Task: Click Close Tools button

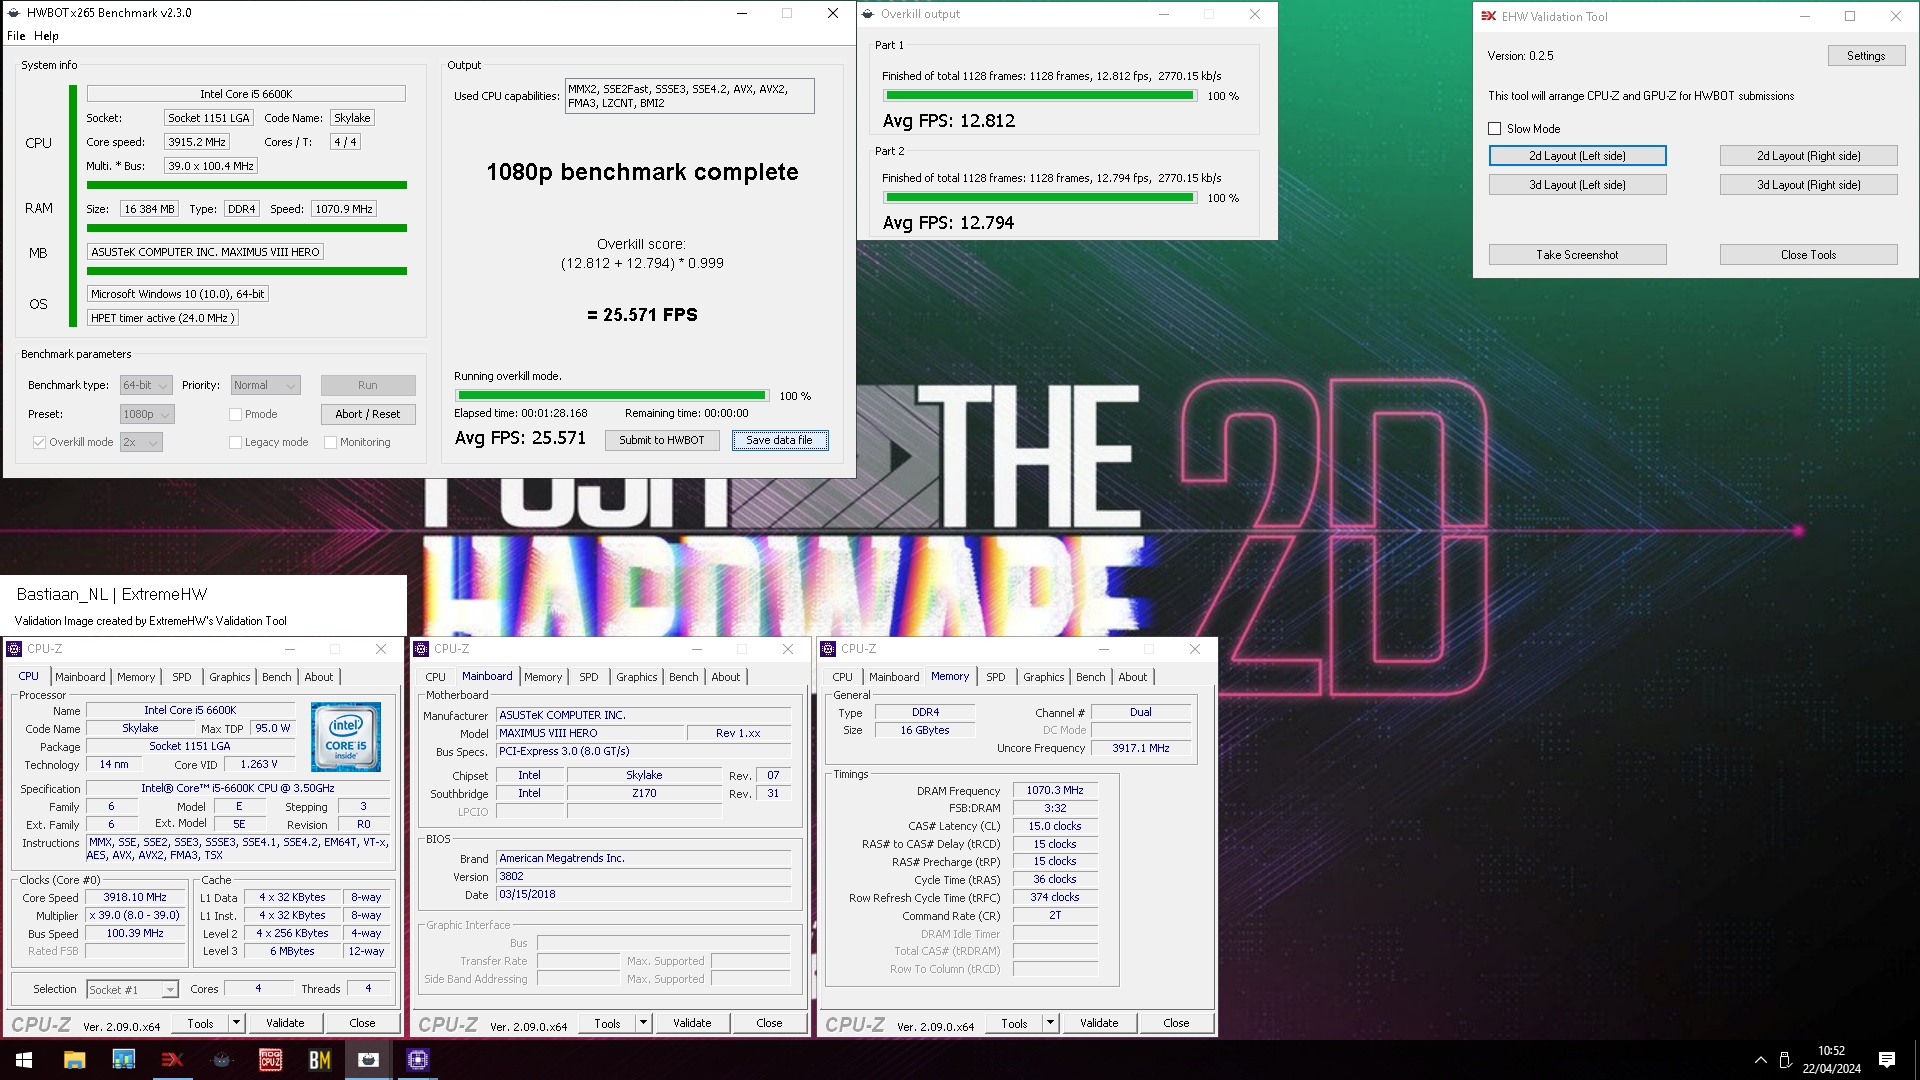Action: pyautogui.click(x=1808, y=255)
